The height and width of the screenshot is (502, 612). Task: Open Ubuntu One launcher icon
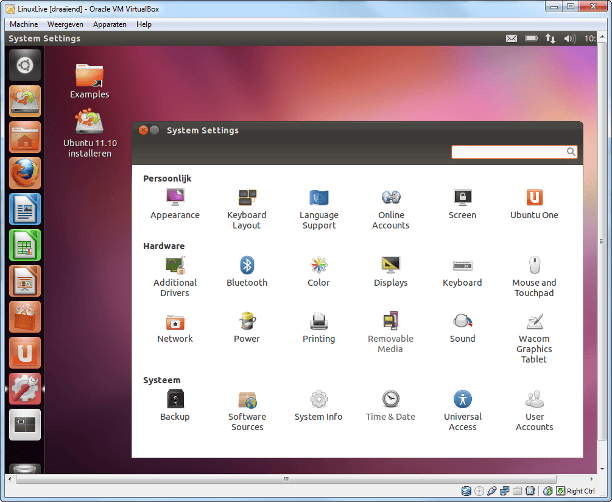pyautogui.click(x=25, y=353)
